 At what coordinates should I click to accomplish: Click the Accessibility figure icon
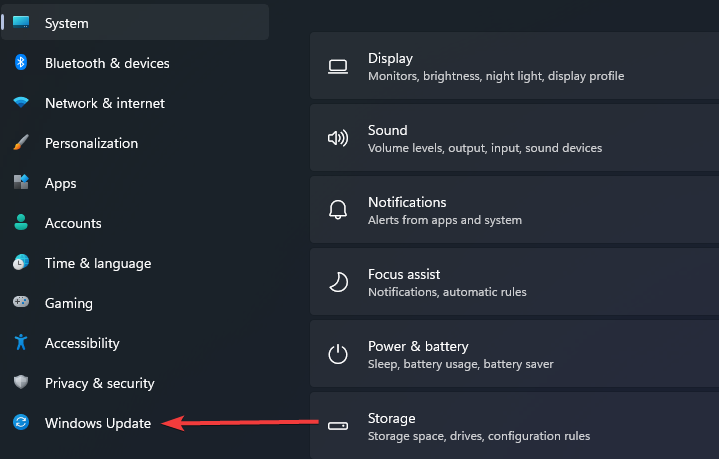coord(21,342)
